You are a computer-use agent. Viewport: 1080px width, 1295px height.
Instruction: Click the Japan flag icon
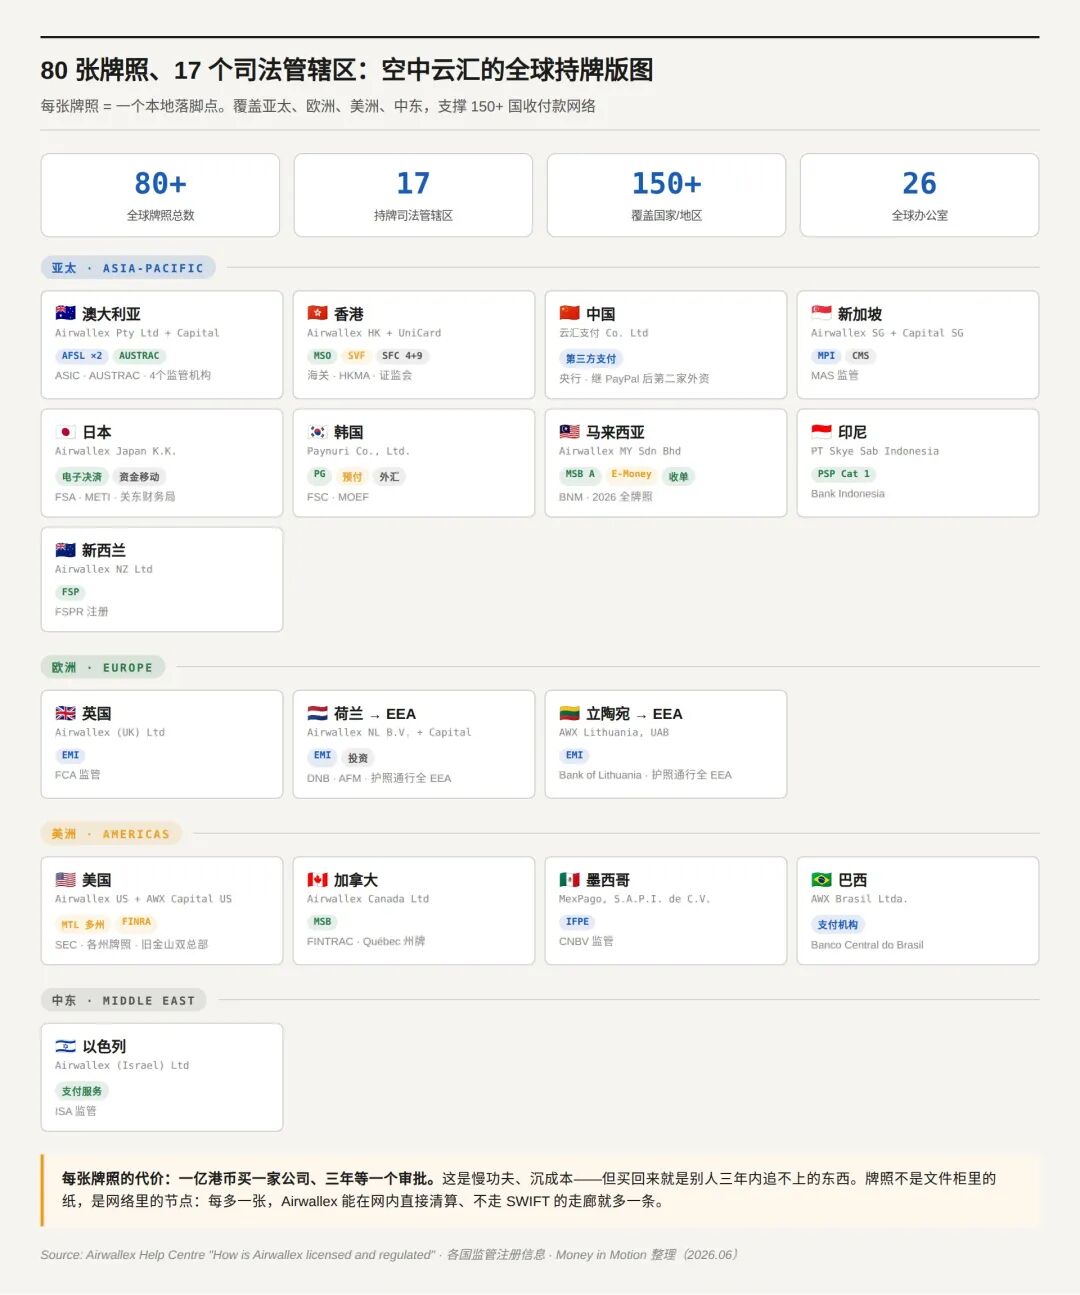(x=65, y=431)
